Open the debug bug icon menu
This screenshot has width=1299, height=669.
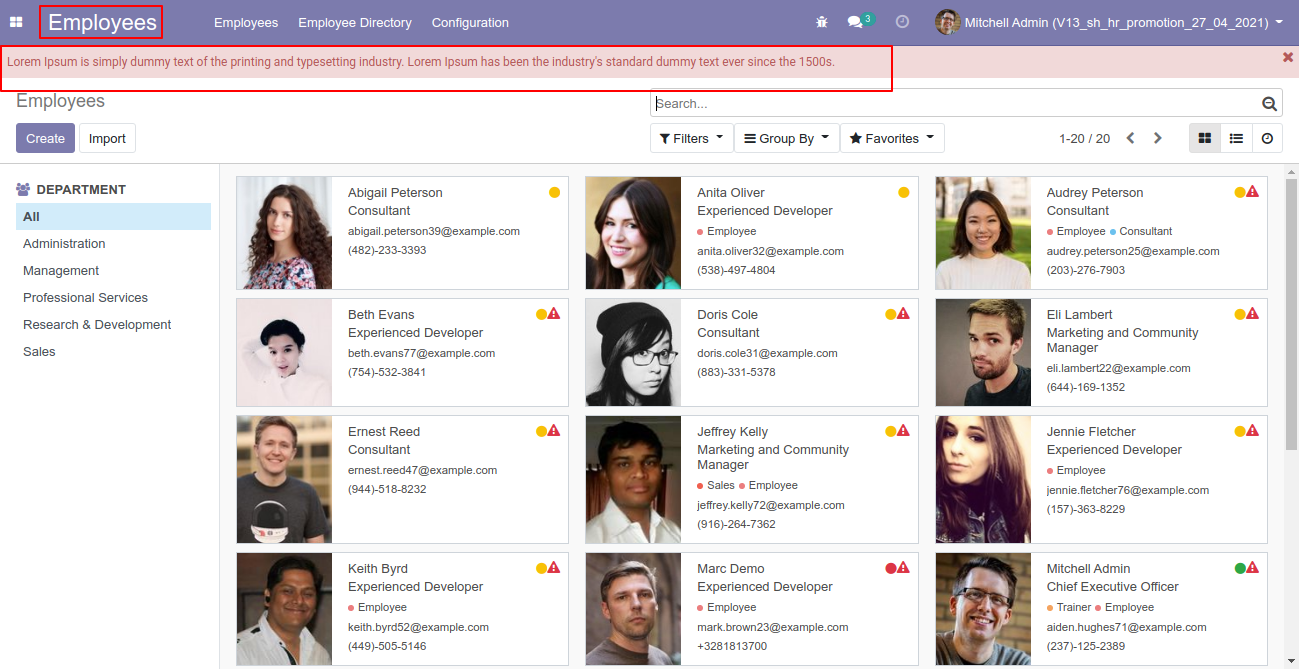click(822, 22)
